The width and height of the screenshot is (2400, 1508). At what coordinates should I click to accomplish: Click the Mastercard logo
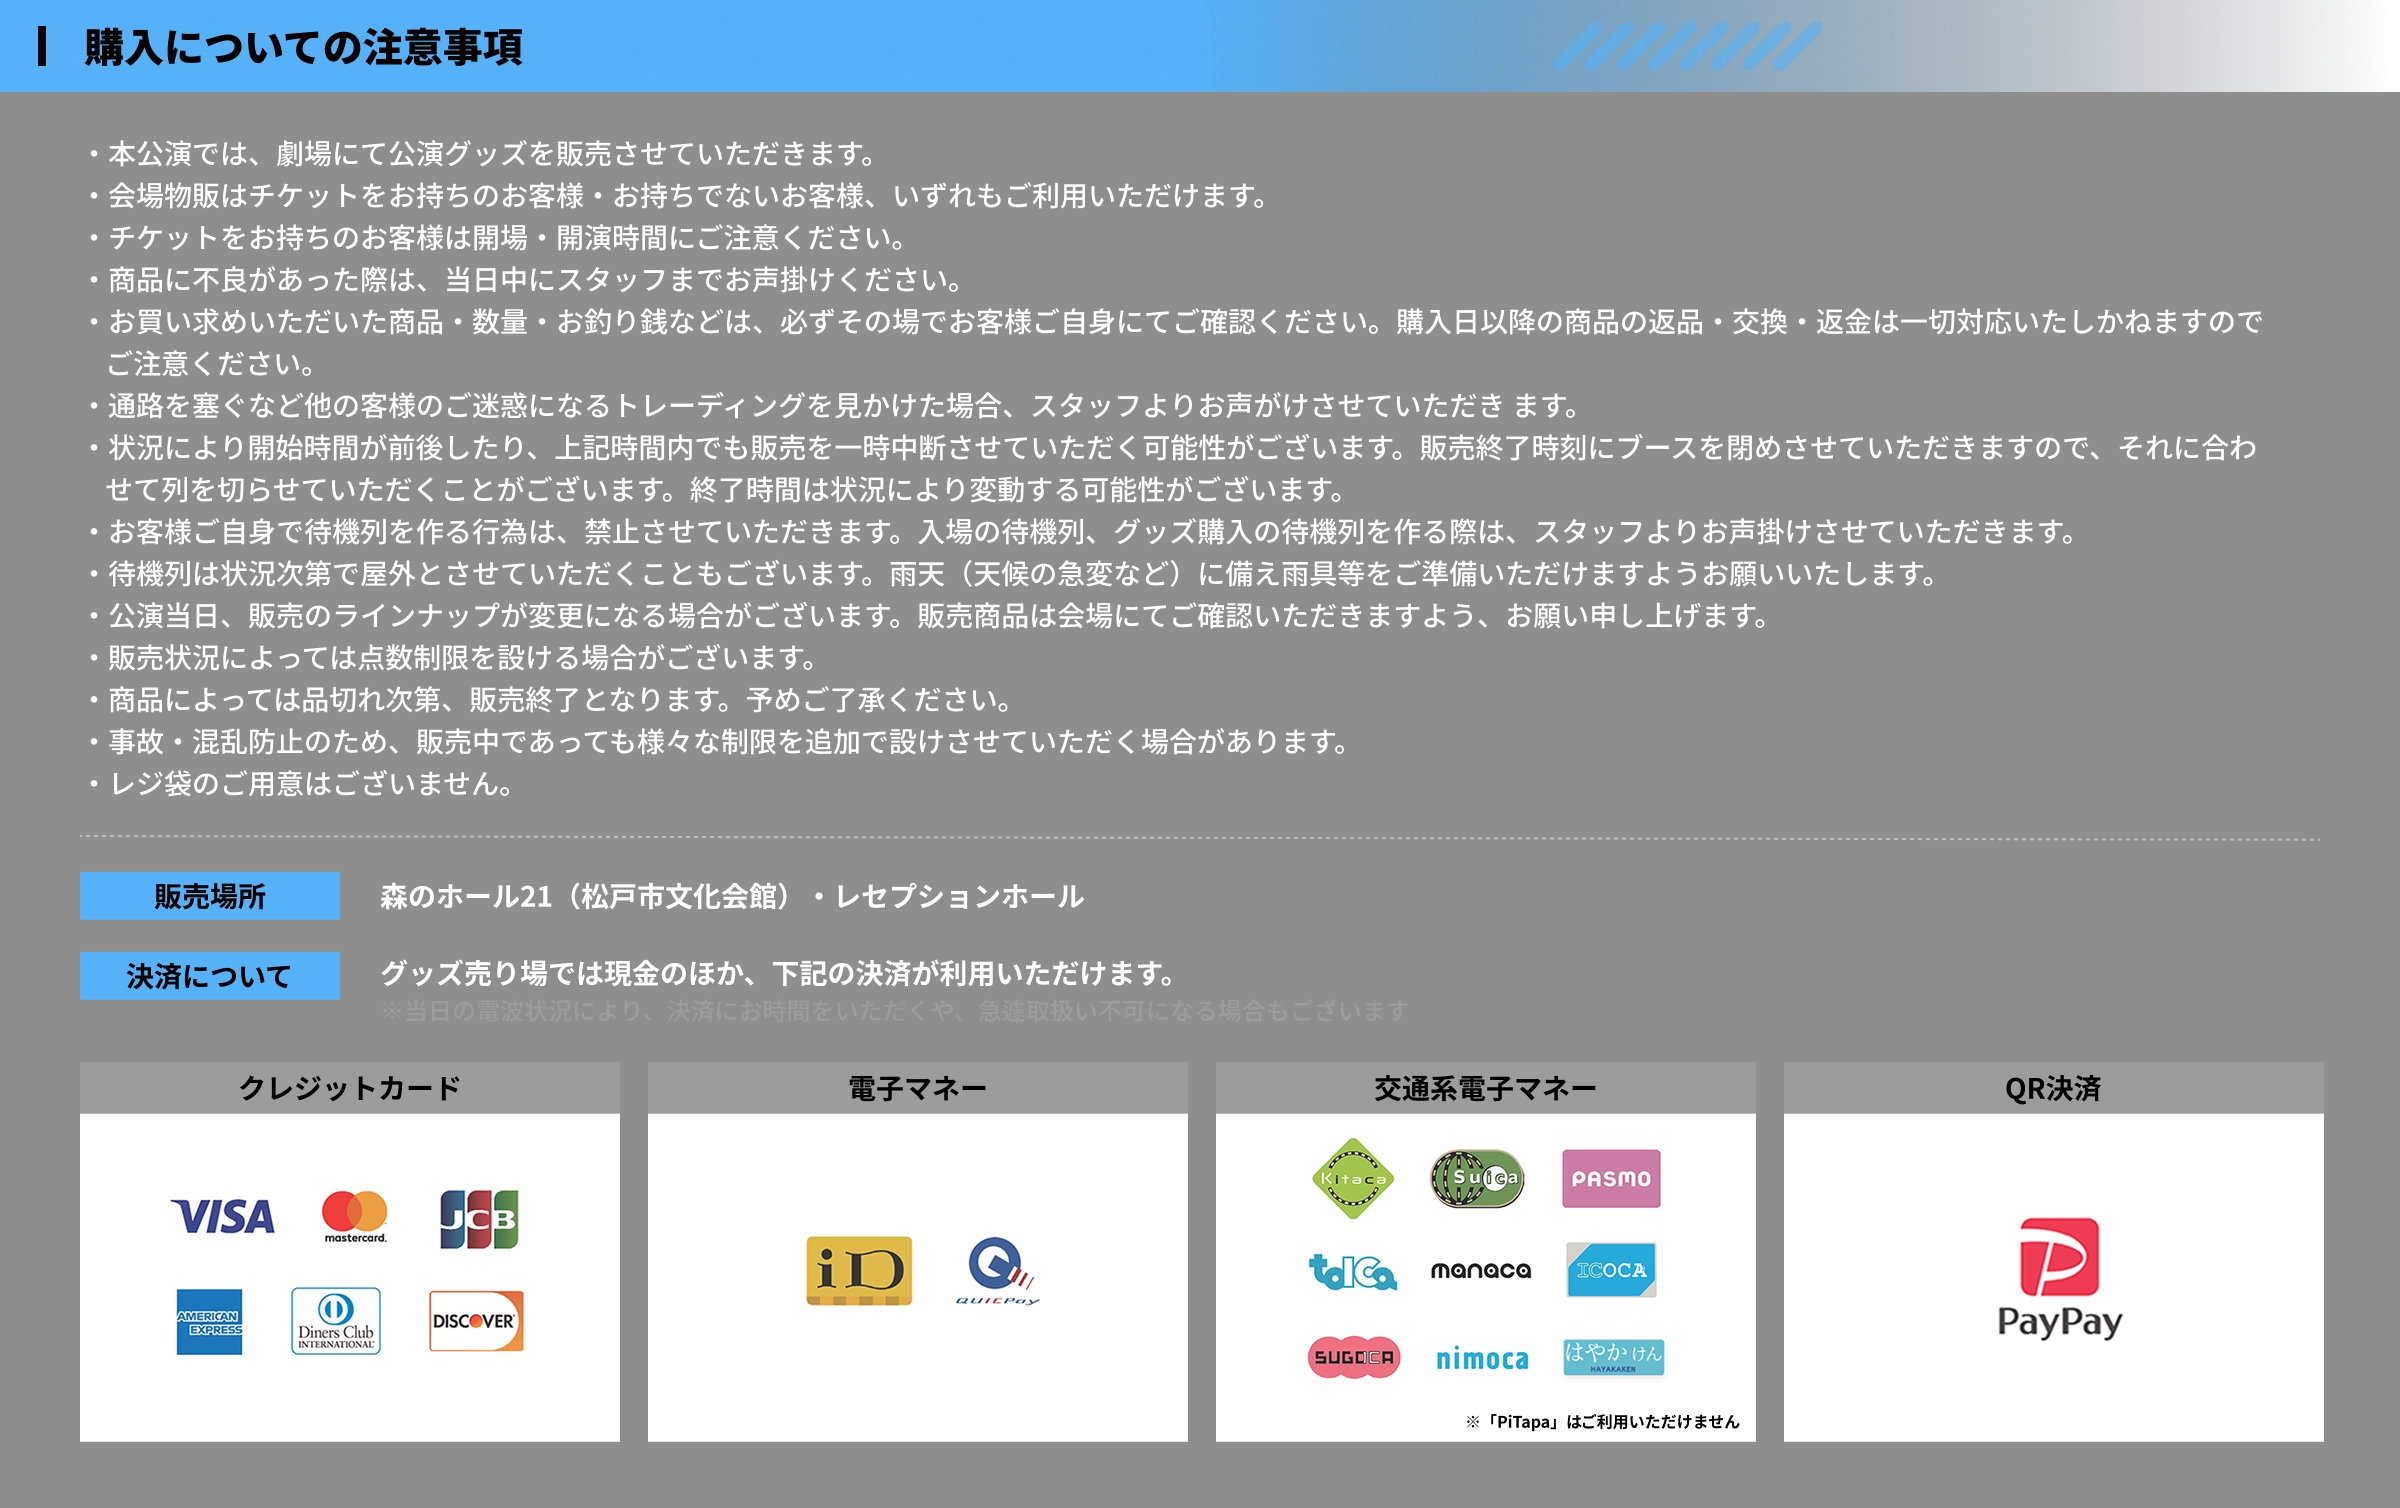click(354, 1216)
